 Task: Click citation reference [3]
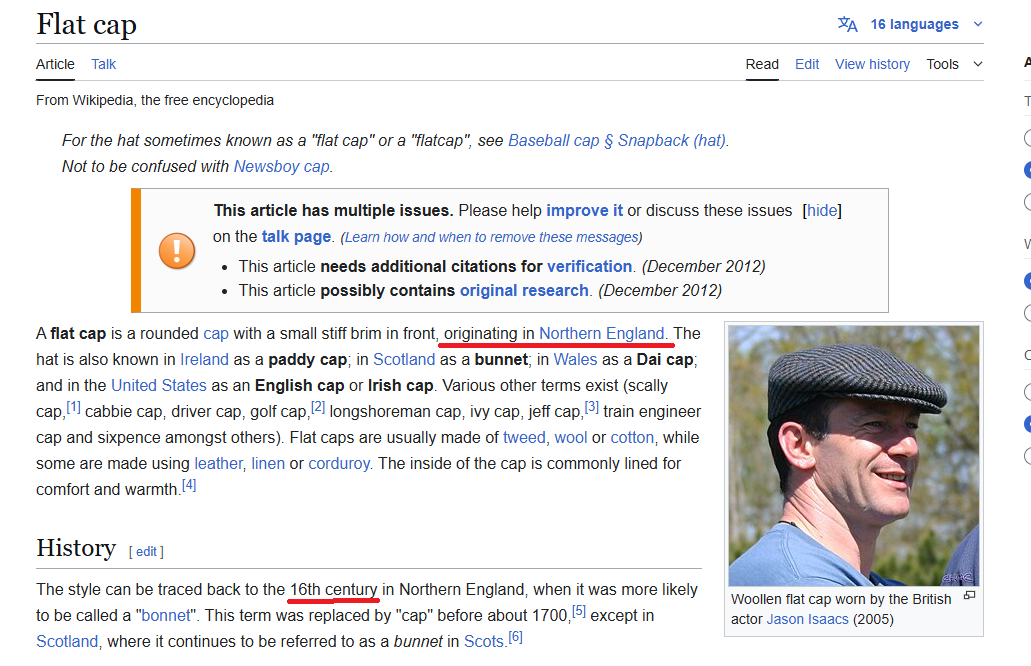pyautogui.click(x=592, y=408)
